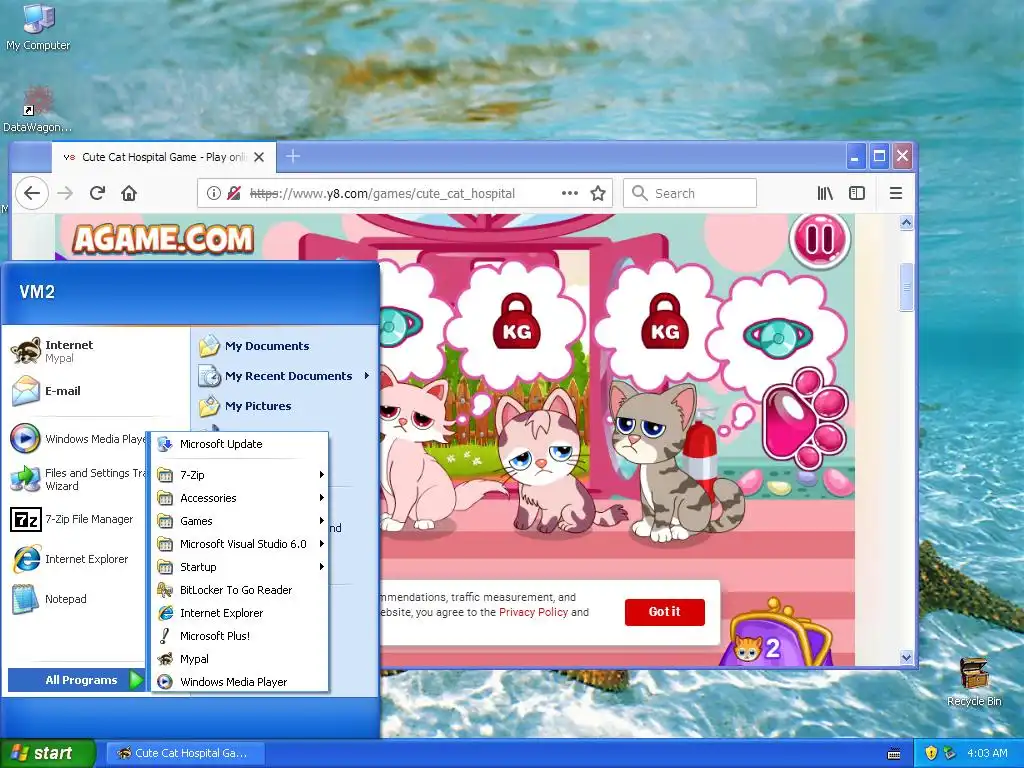
Task: Expand the Startup submenu
Action: tap(240, 567)
